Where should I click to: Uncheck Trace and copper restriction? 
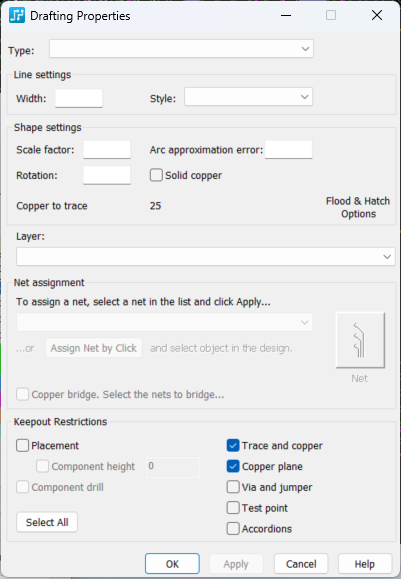(x=233, y=445)
